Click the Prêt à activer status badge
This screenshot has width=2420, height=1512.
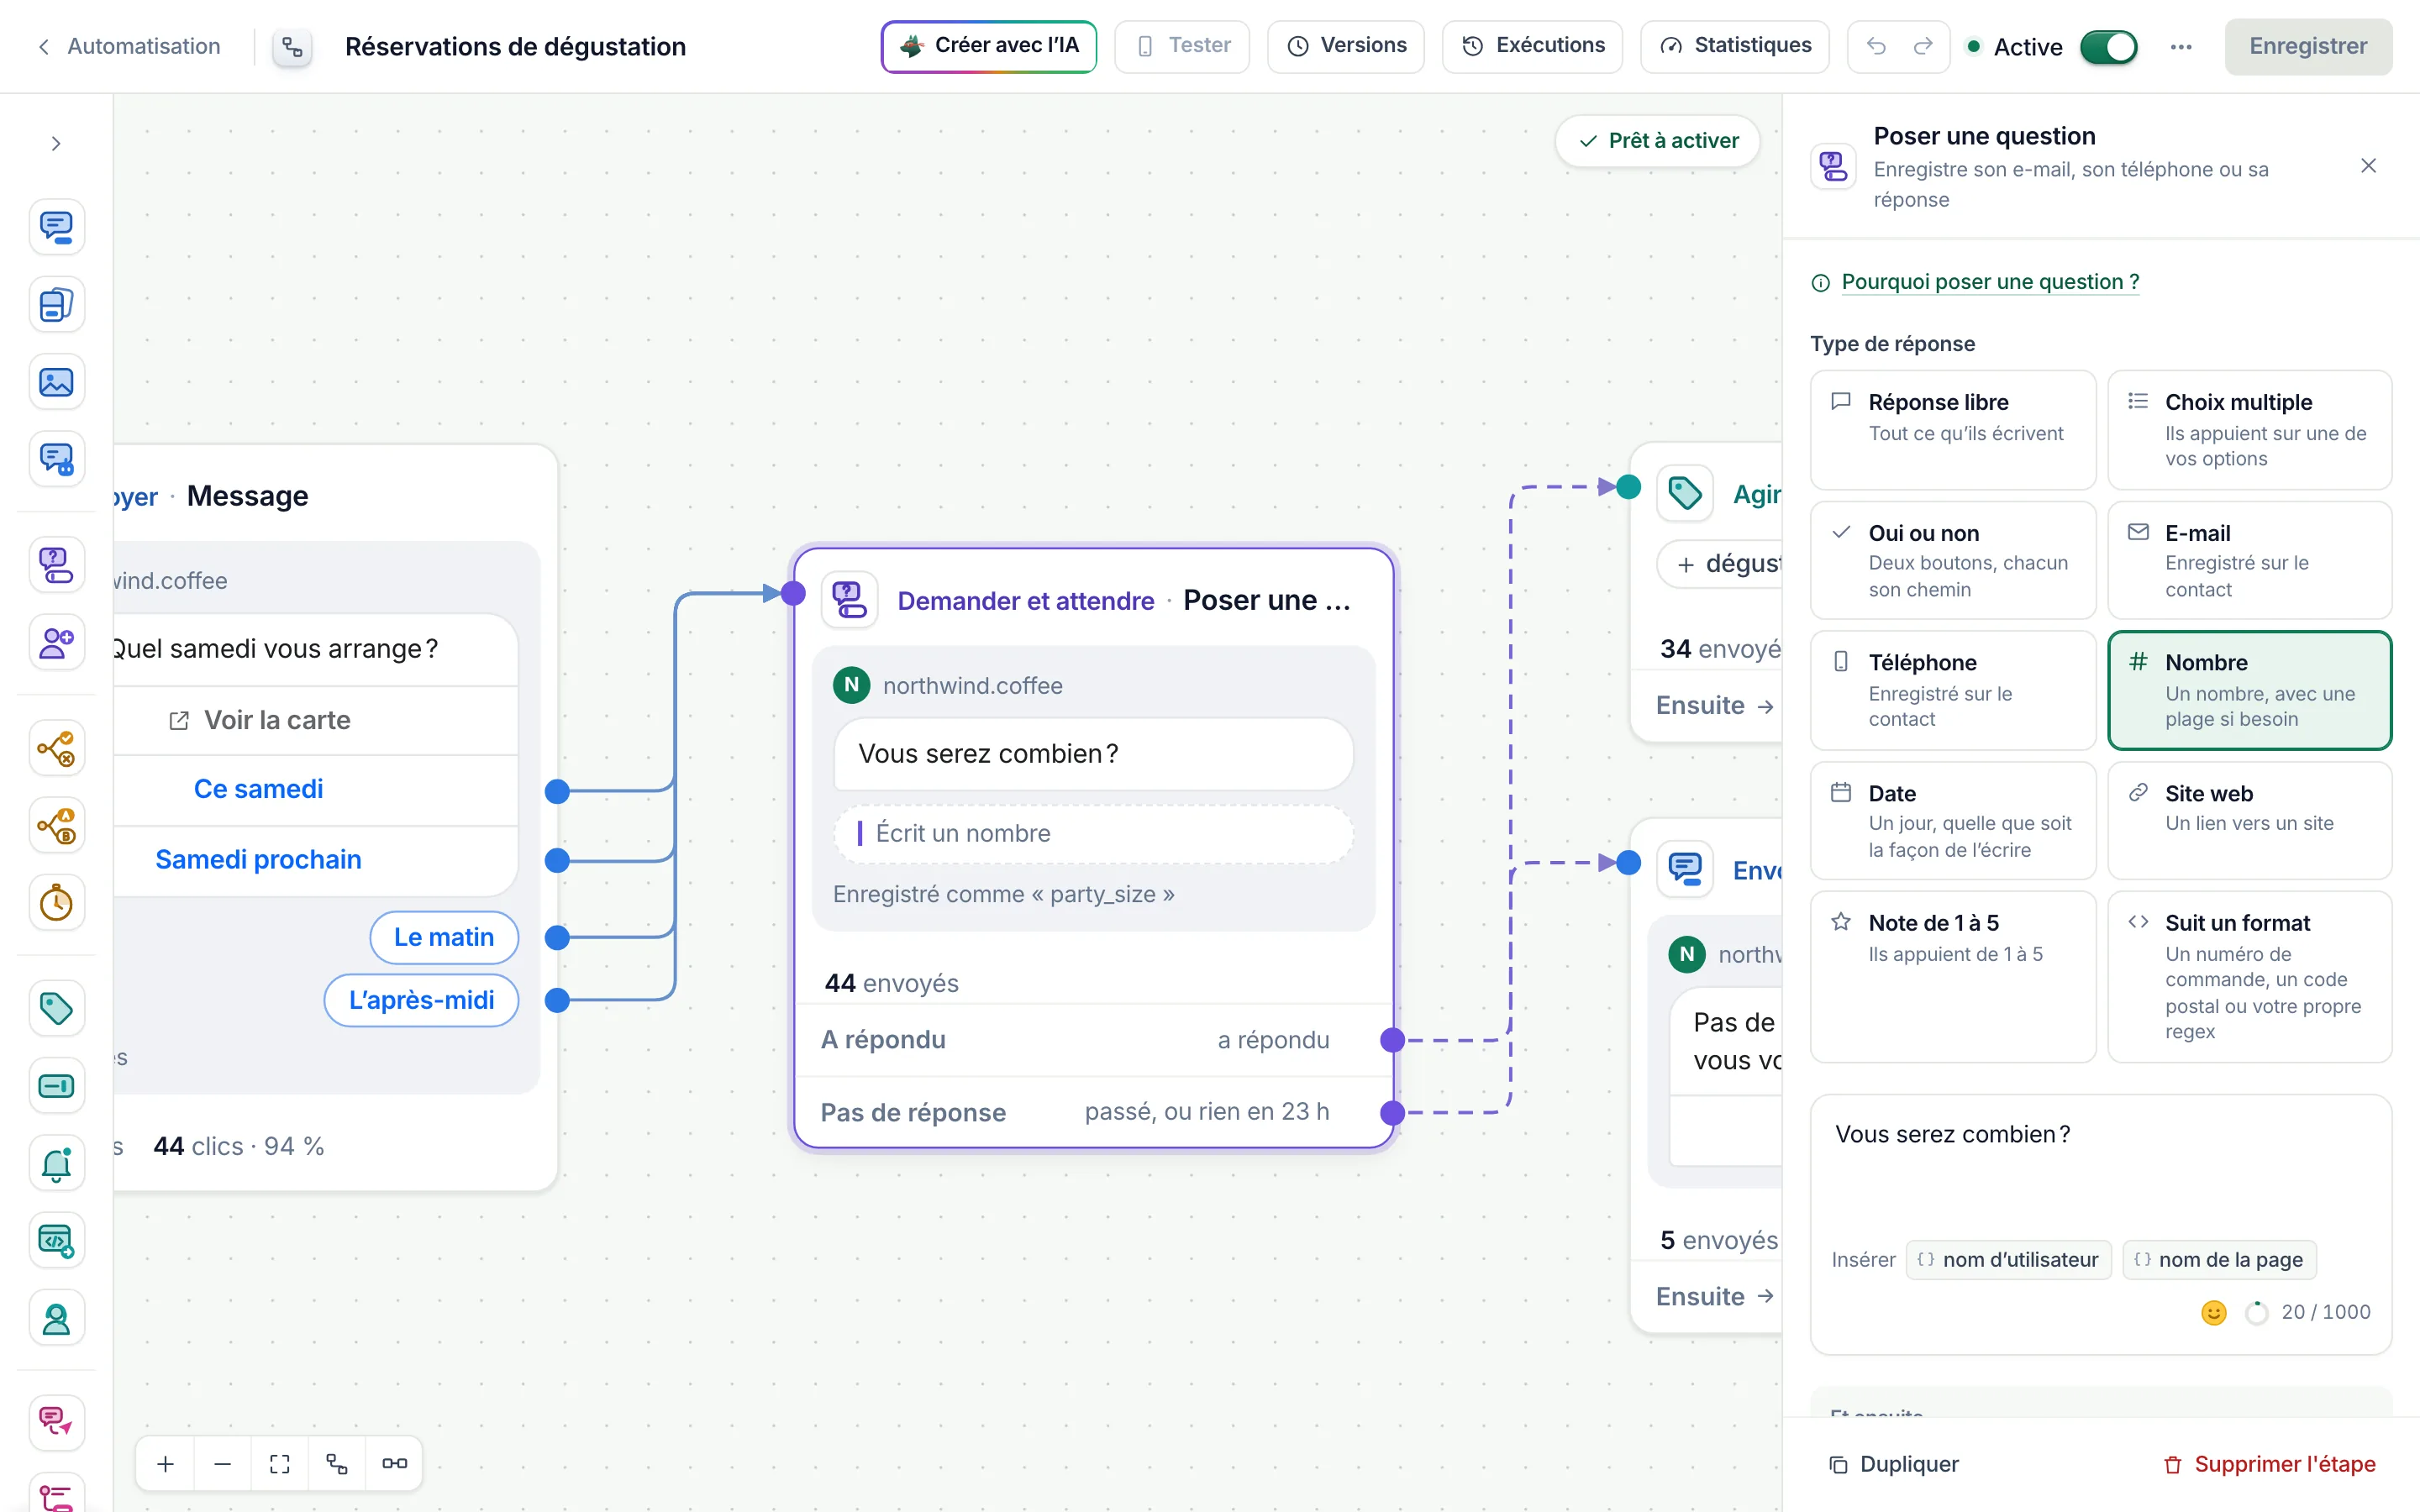click(x=1658, y=141)
